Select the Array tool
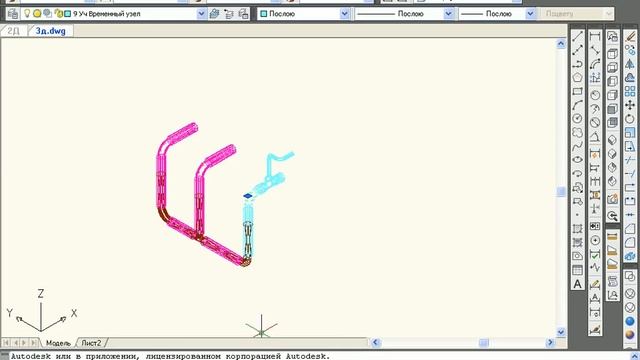This screenshot has height=360, width=640. 630,91
